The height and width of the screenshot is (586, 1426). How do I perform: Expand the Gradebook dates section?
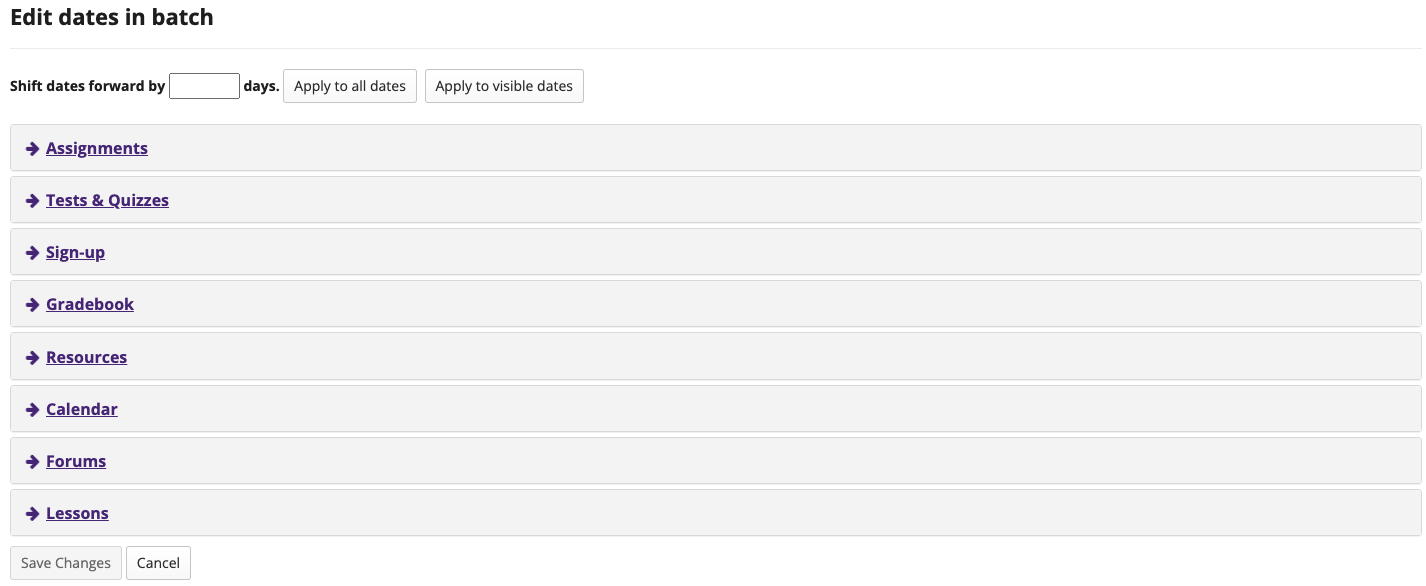90,304
